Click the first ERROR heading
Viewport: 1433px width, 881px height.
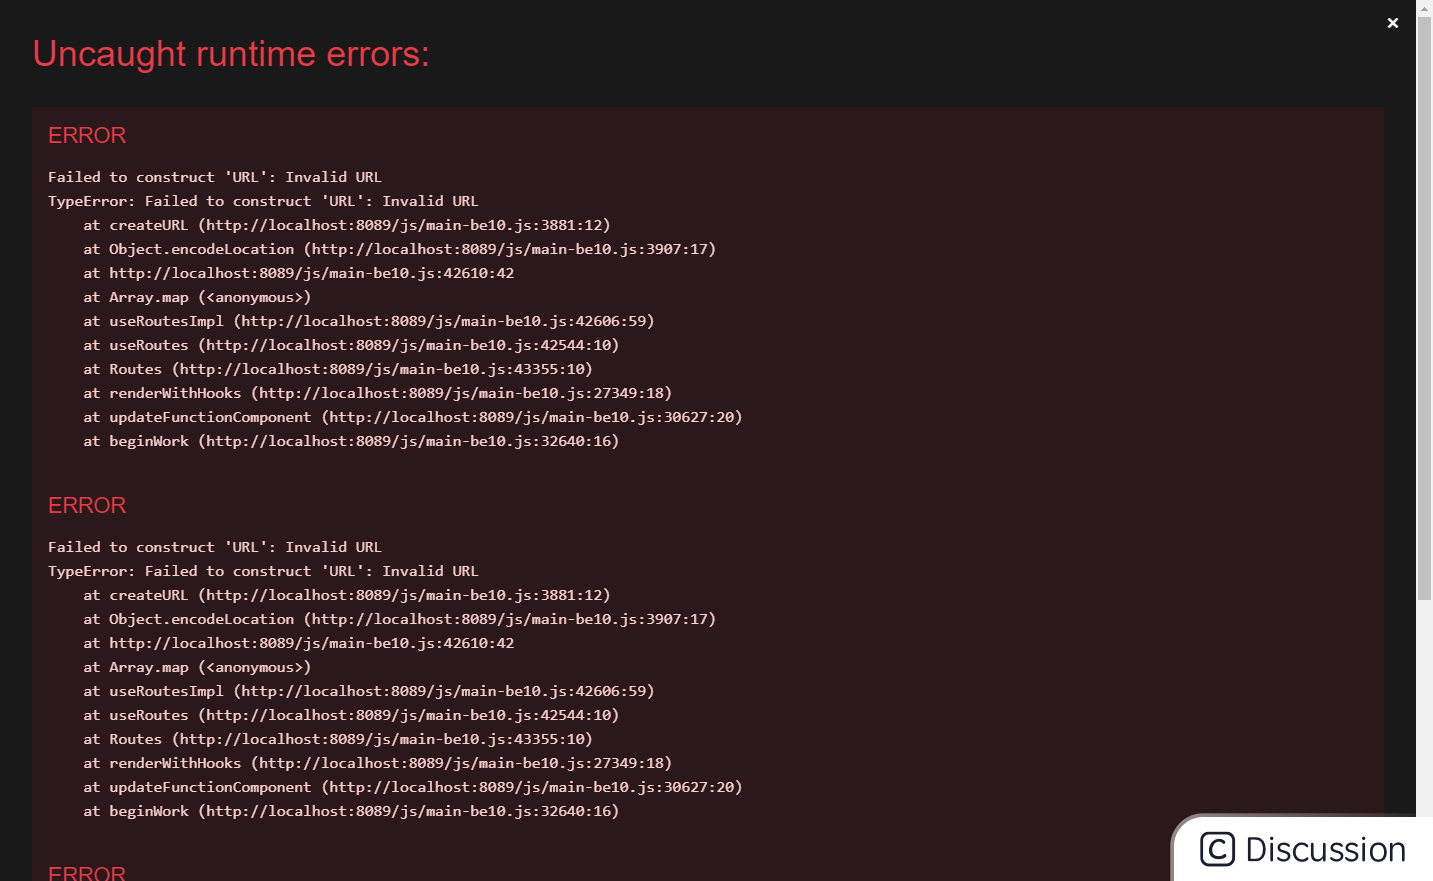pos(86,135)
